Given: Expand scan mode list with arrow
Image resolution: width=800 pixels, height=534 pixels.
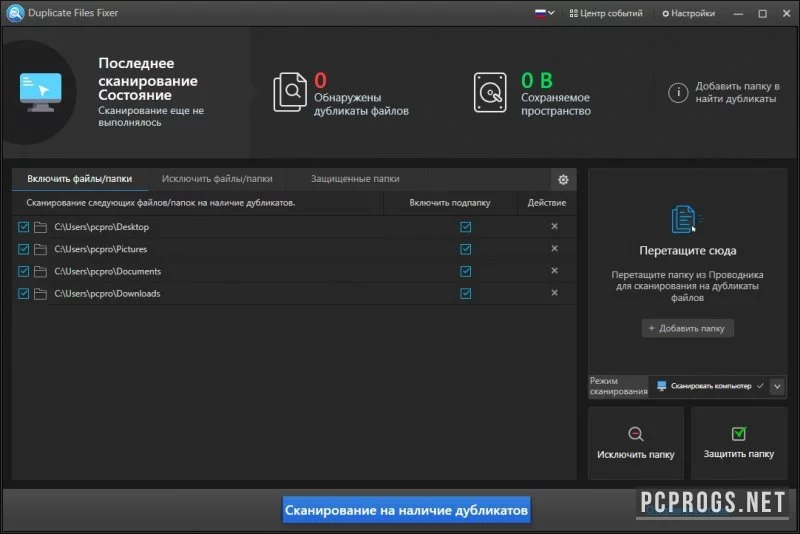Looking at the screenshot, I should coord(777,387).
